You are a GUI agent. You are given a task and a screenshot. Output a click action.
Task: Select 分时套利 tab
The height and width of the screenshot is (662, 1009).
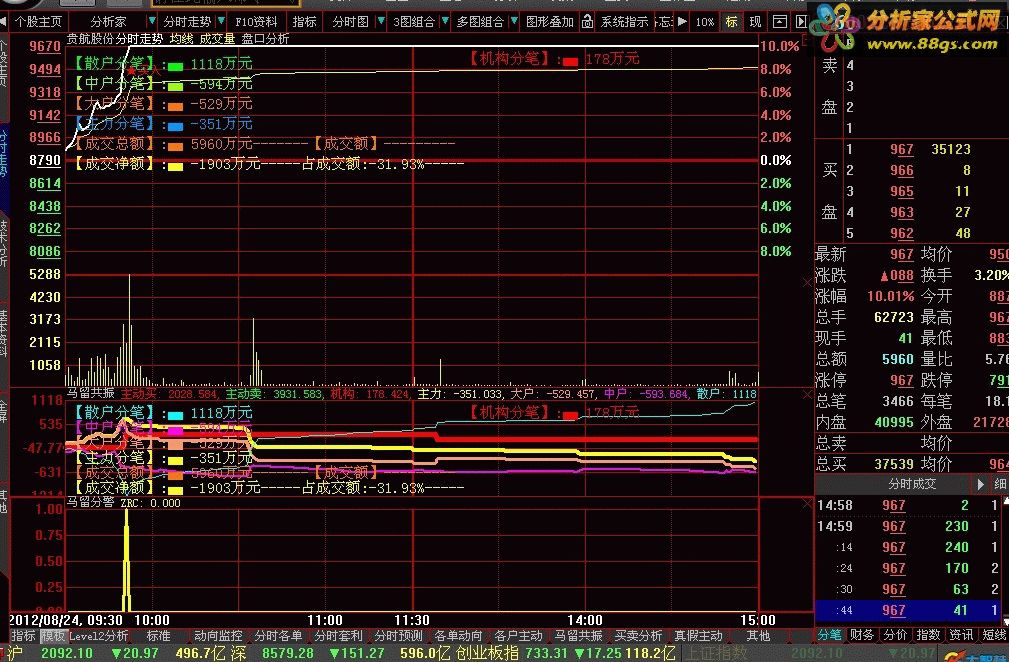(338, 636)
